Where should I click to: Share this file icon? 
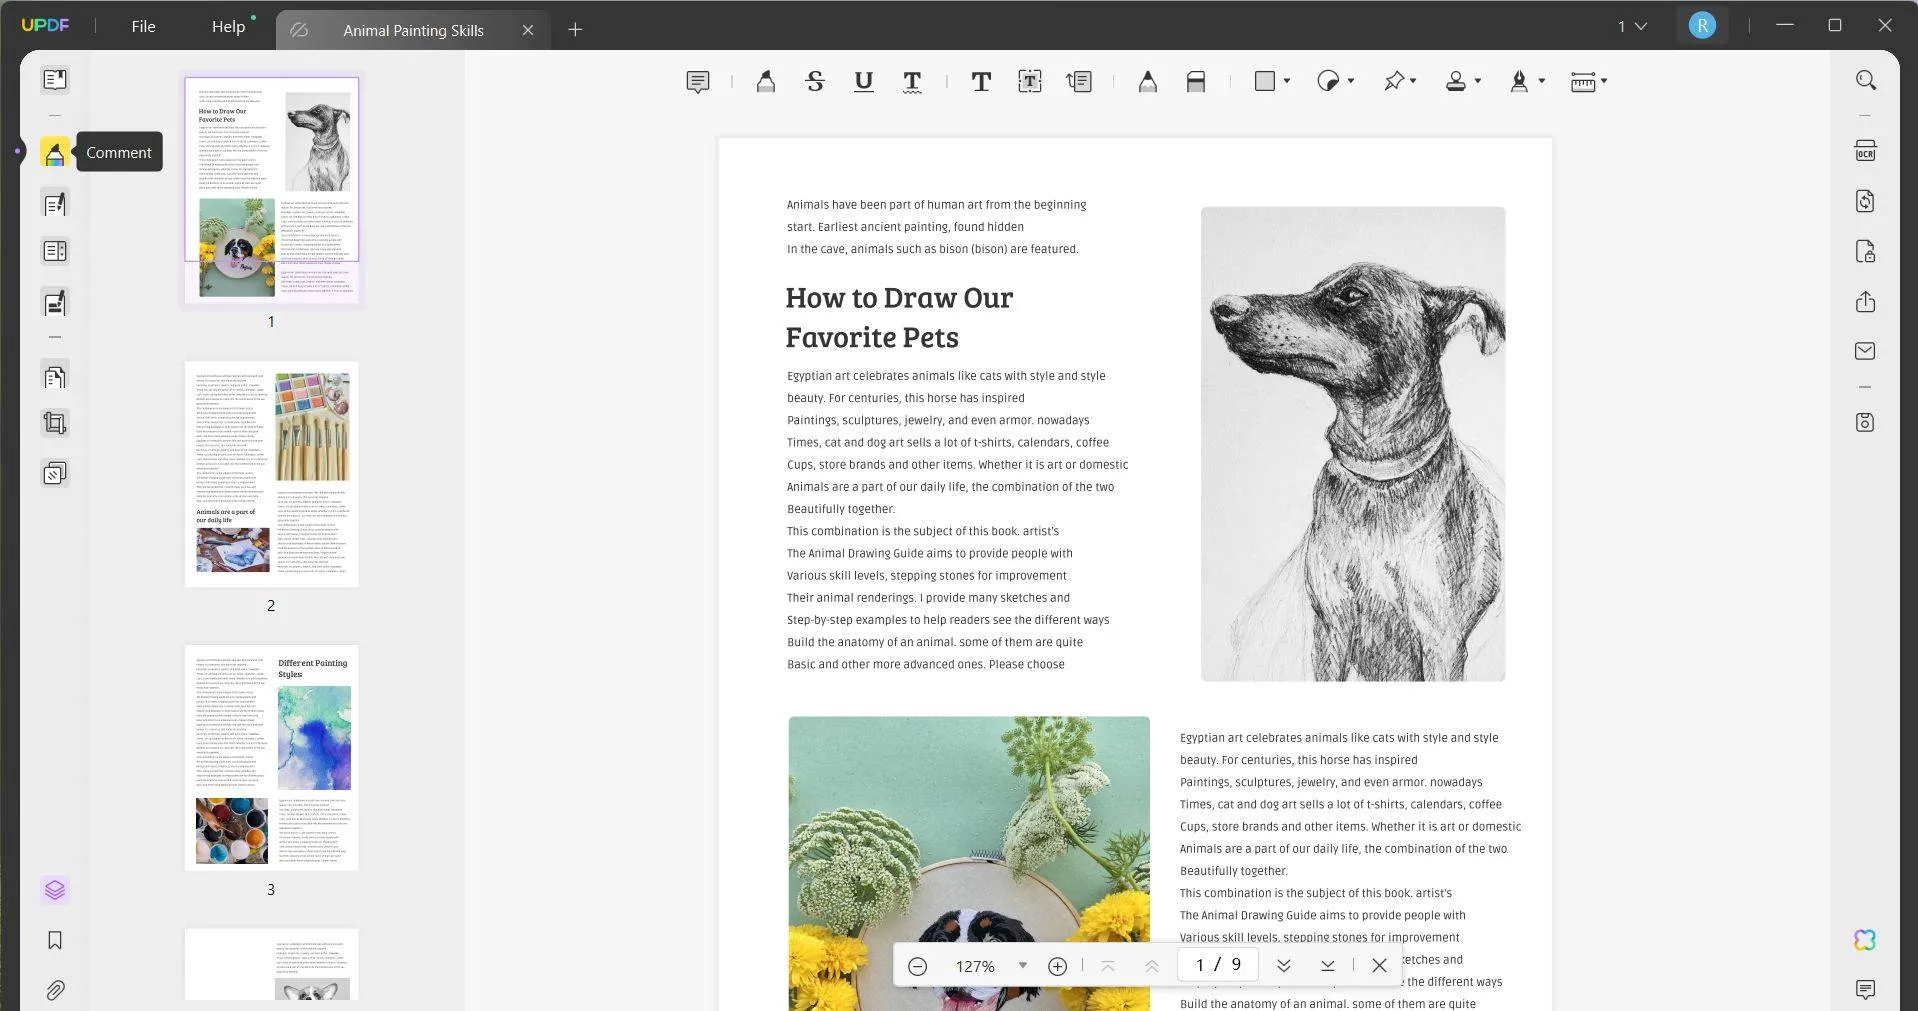pos(1865,302)
